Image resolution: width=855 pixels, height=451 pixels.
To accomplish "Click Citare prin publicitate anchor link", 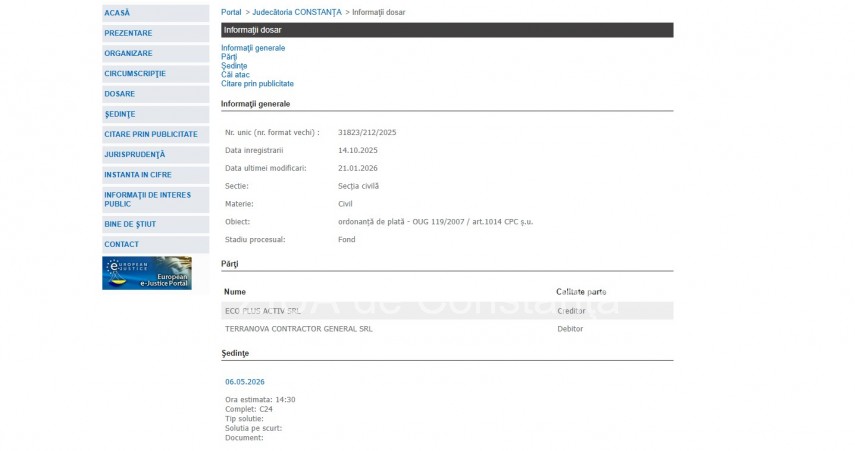I will click(257, 84).
